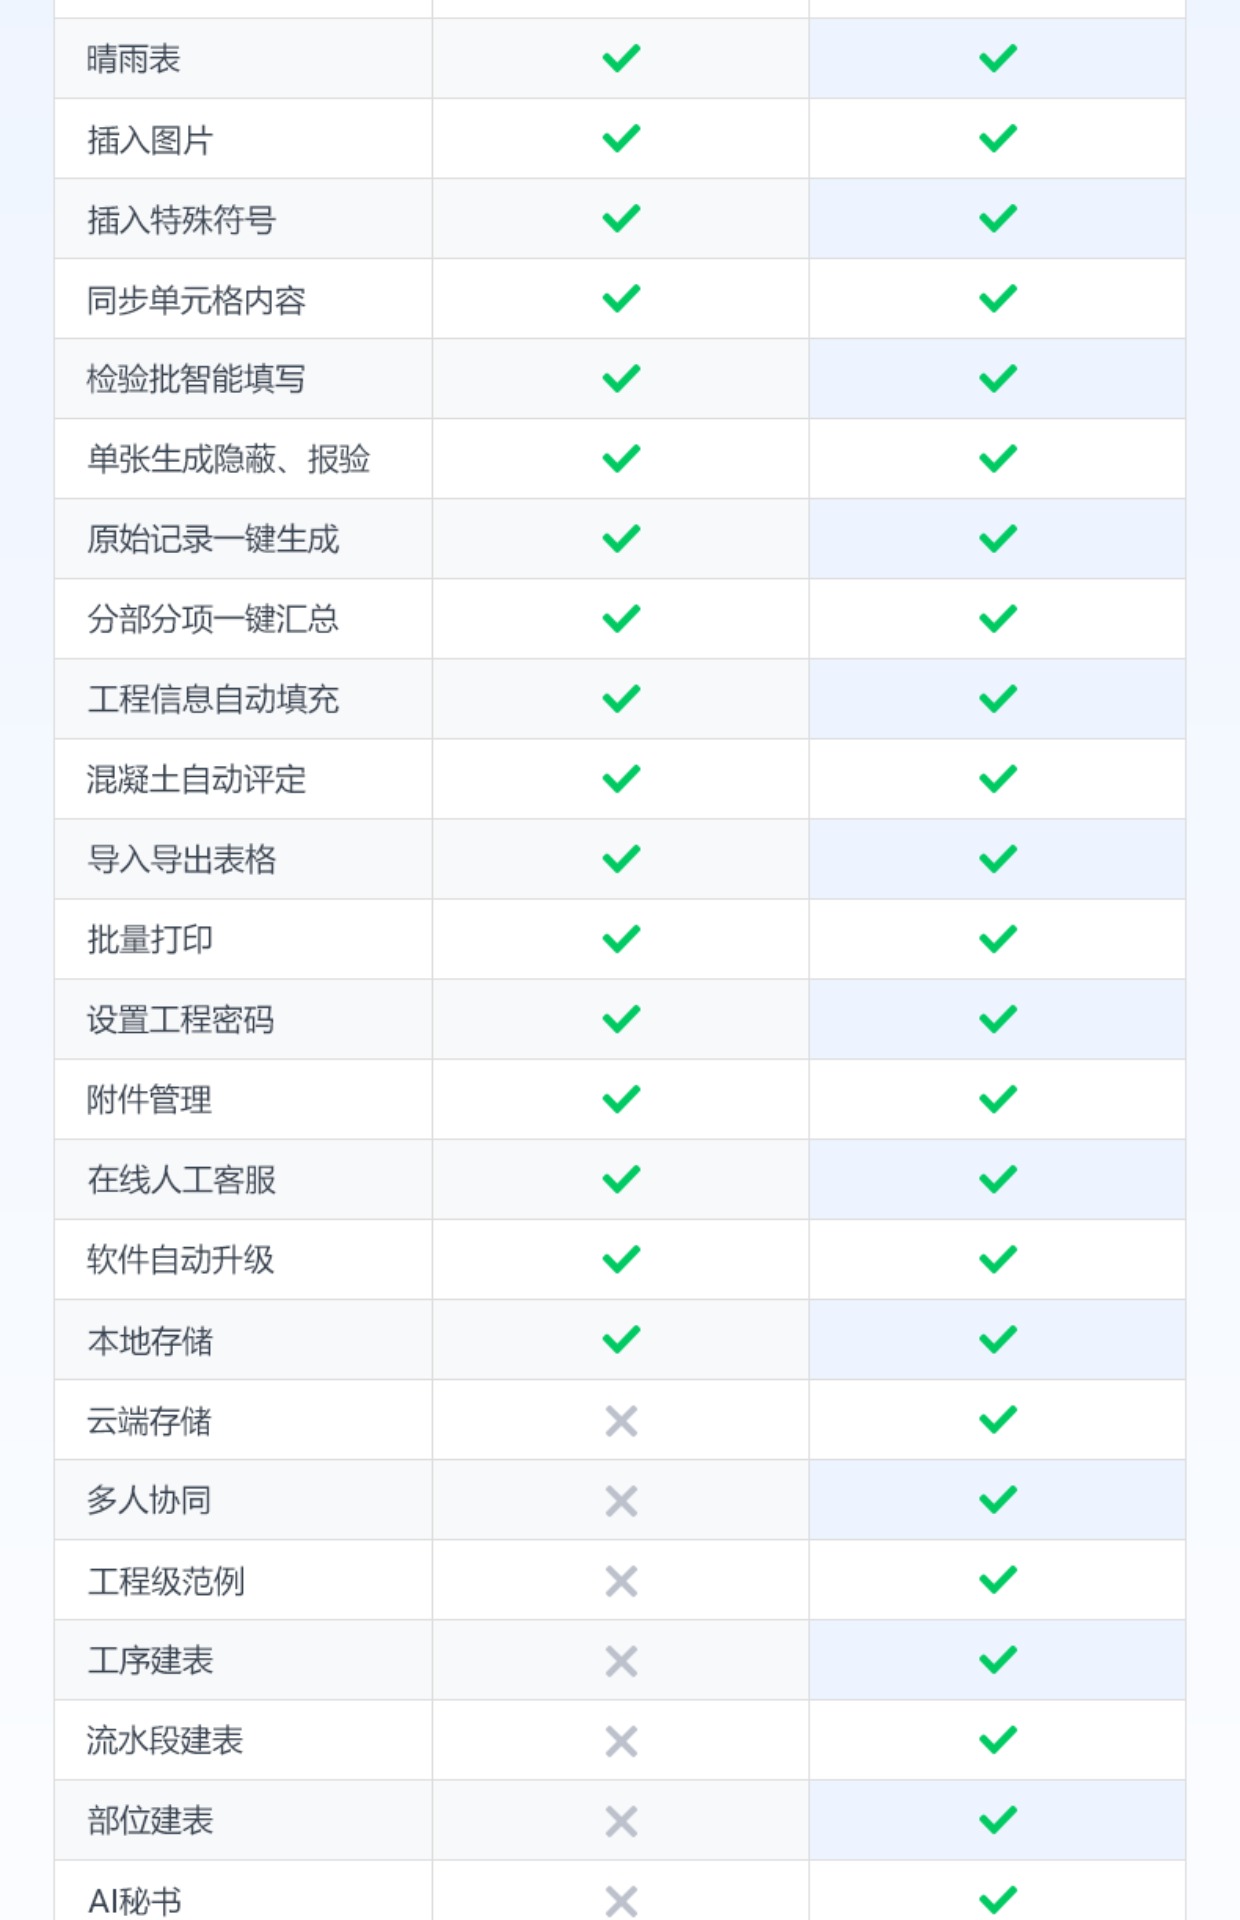Click the gray X in 部位建表 row
The width and height of the screenshot is (1240, 1920).
click(621, 1821)
